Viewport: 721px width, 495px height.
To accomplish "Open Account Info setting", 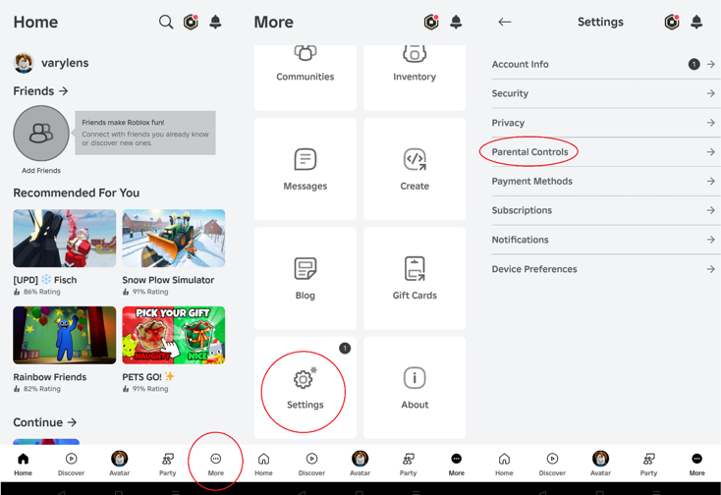I will pos(603,64).
